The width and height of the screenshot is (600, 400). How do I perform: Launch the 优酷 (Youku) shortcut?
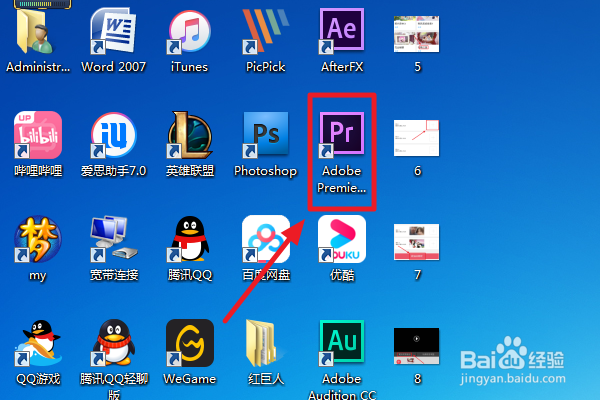point(342,239)
